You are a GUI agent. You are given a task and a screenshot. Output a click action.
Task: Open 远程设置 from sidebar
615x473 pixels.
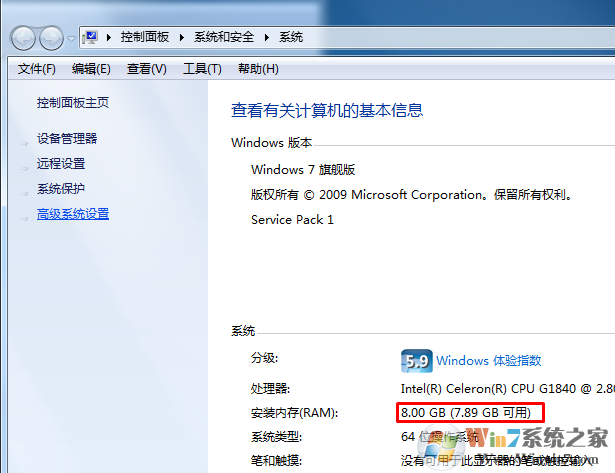(x=61, y=164)
